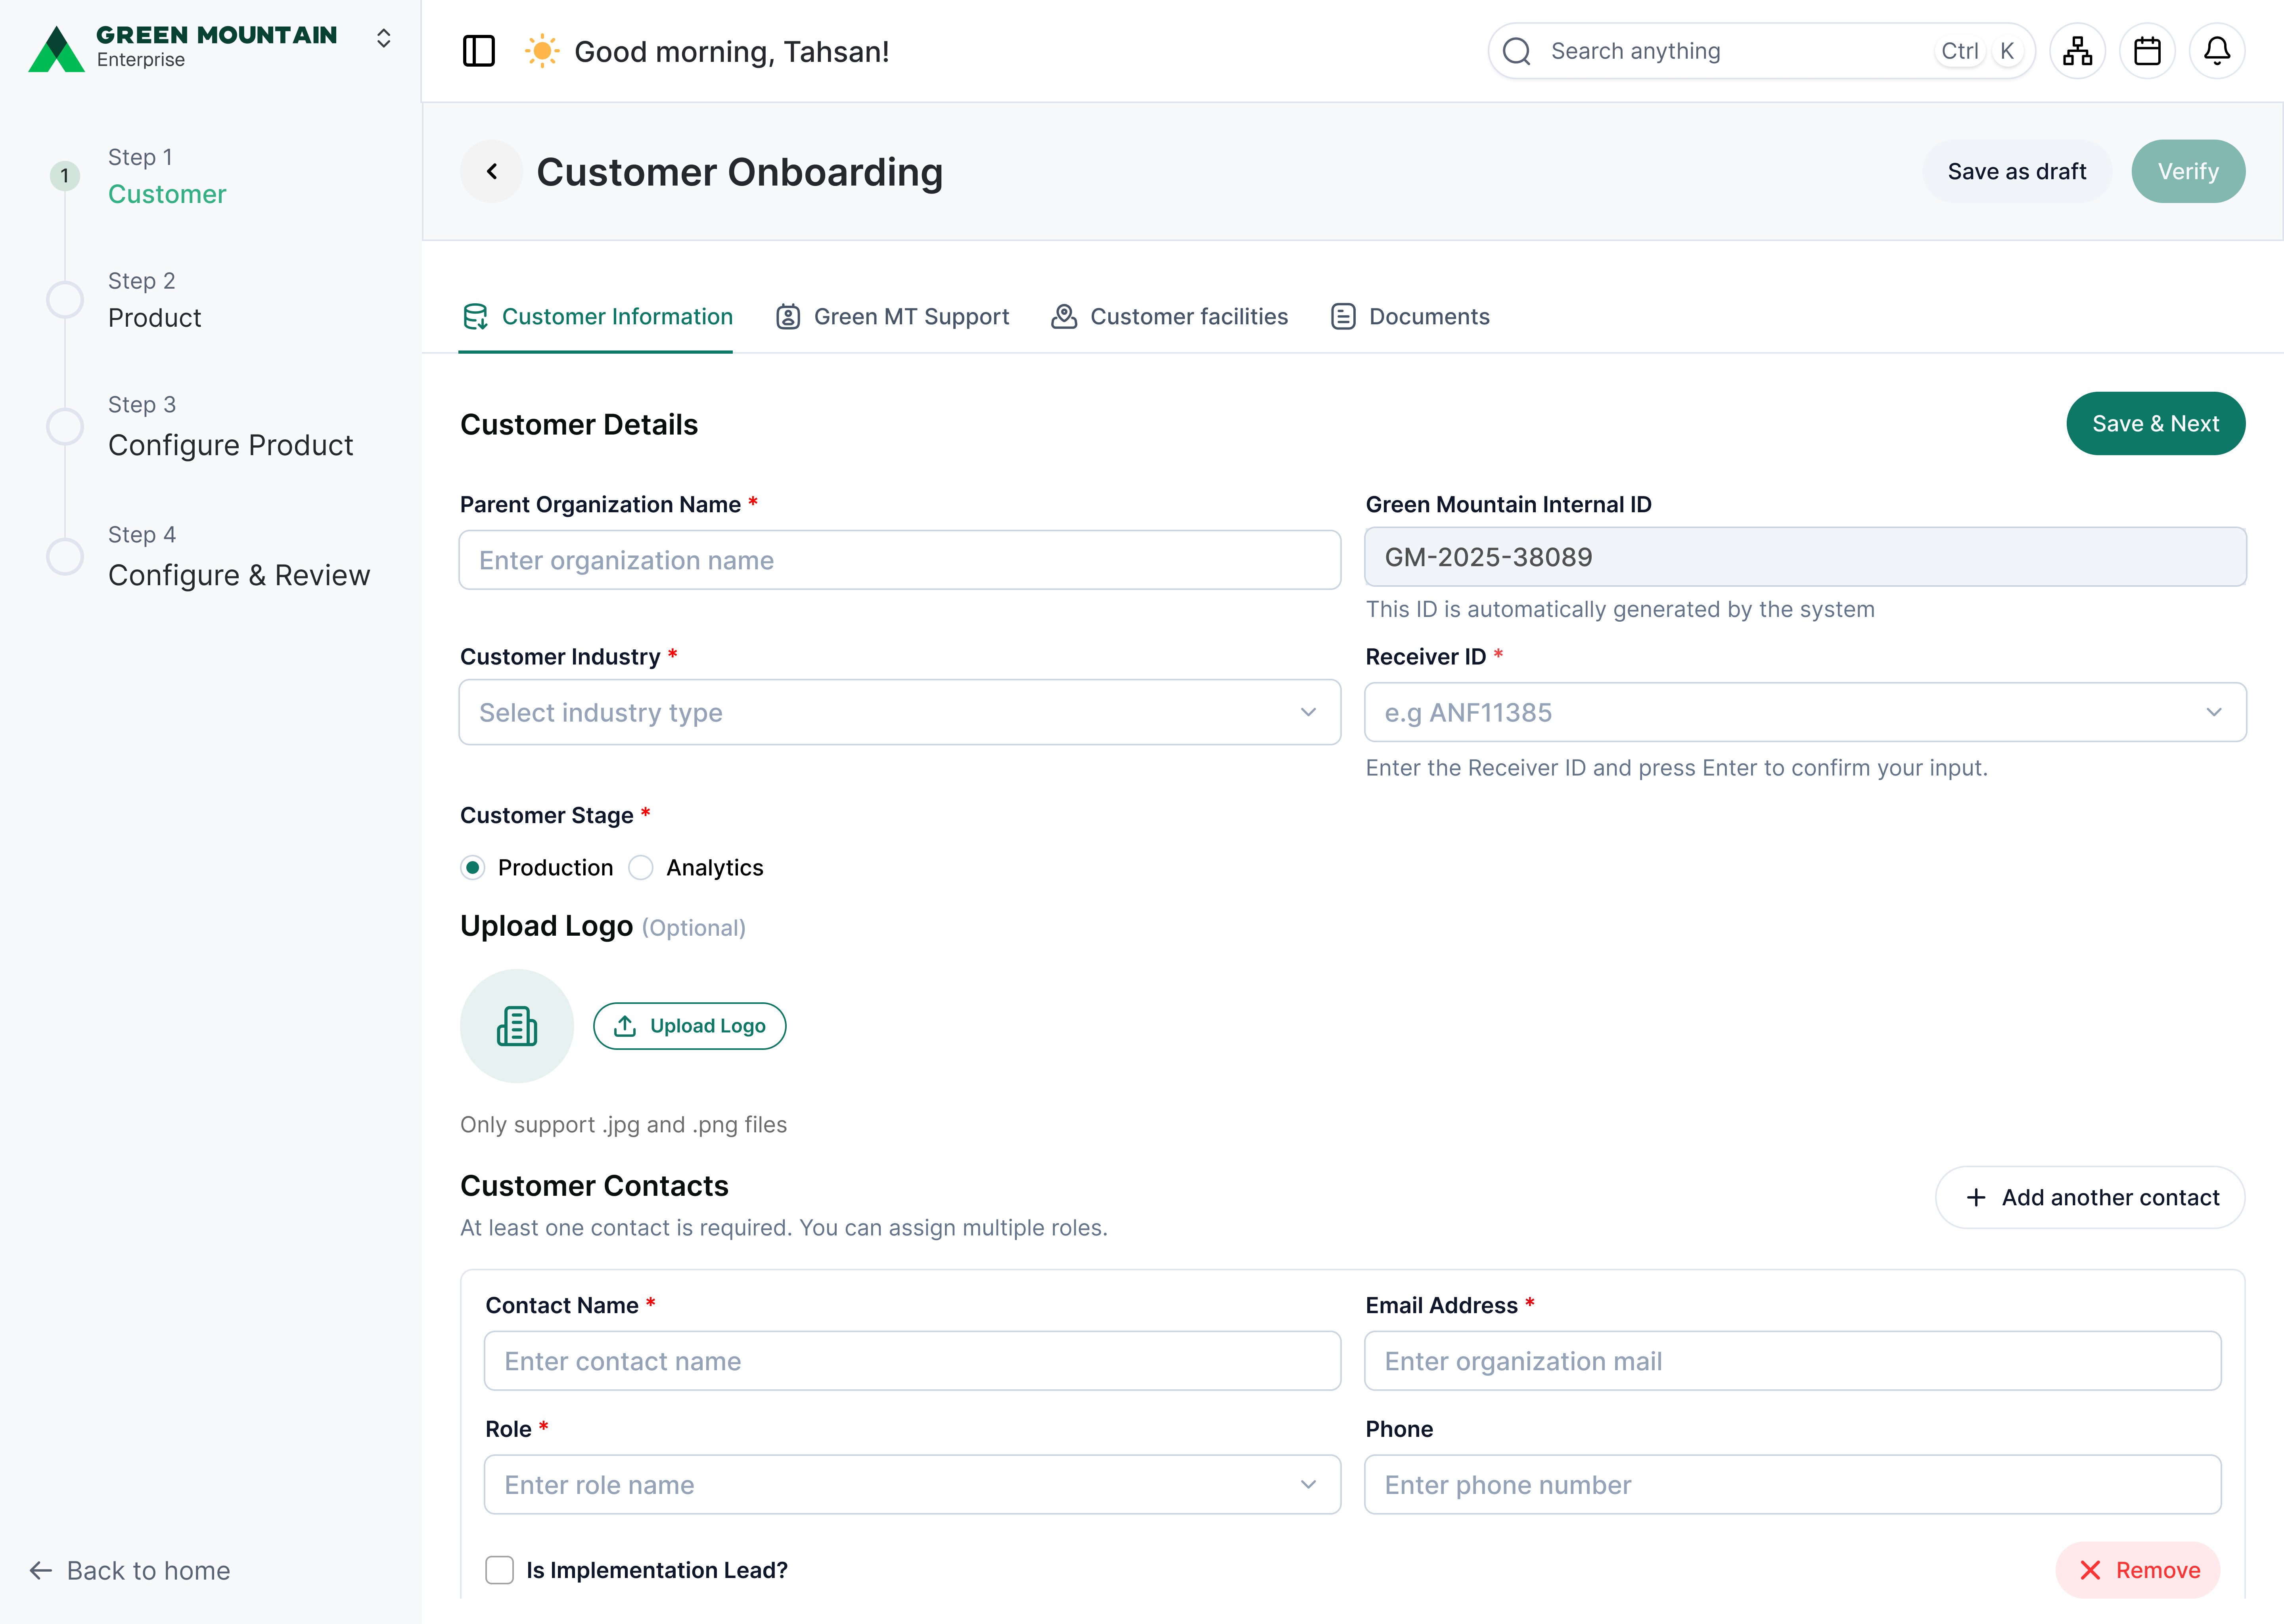Switch to the Documents tab
The width and height of the screenshot is (2284, 1624).
click(x=1410, y=317)
